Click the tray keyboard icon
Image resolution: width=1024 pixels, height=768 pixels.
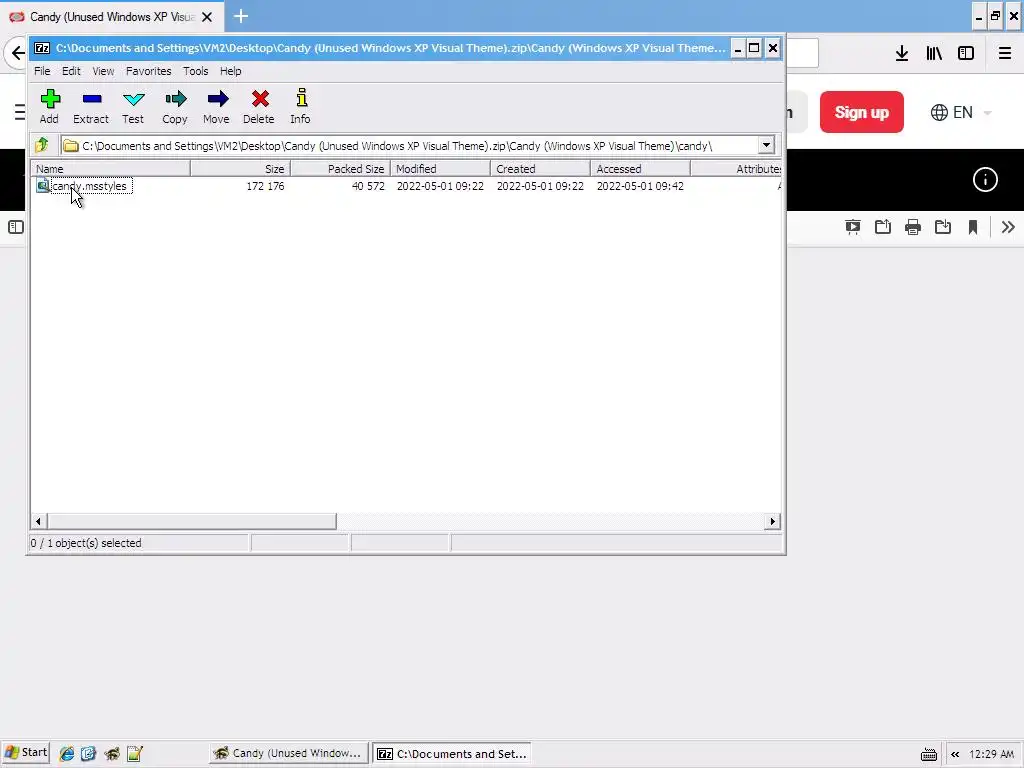(929, 754)
